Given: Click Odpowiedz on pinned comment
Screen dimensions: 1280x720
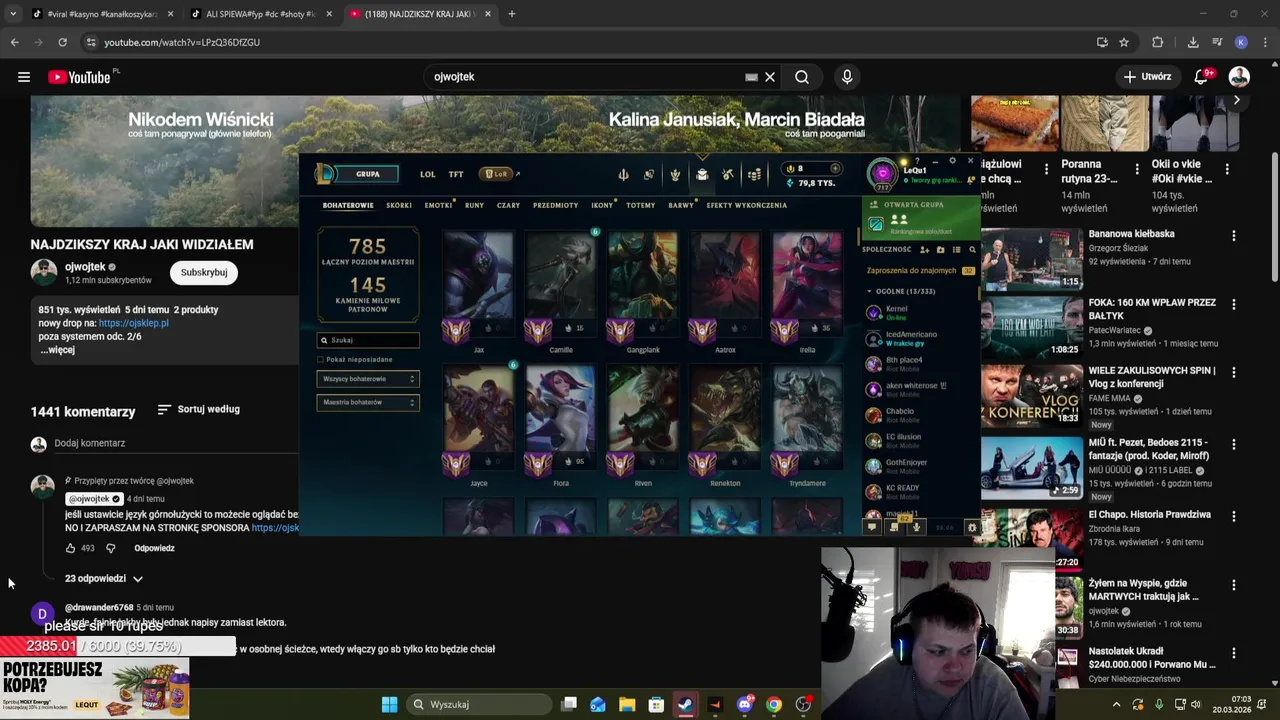Looking at the screenshot, I should tap(154, 548).
